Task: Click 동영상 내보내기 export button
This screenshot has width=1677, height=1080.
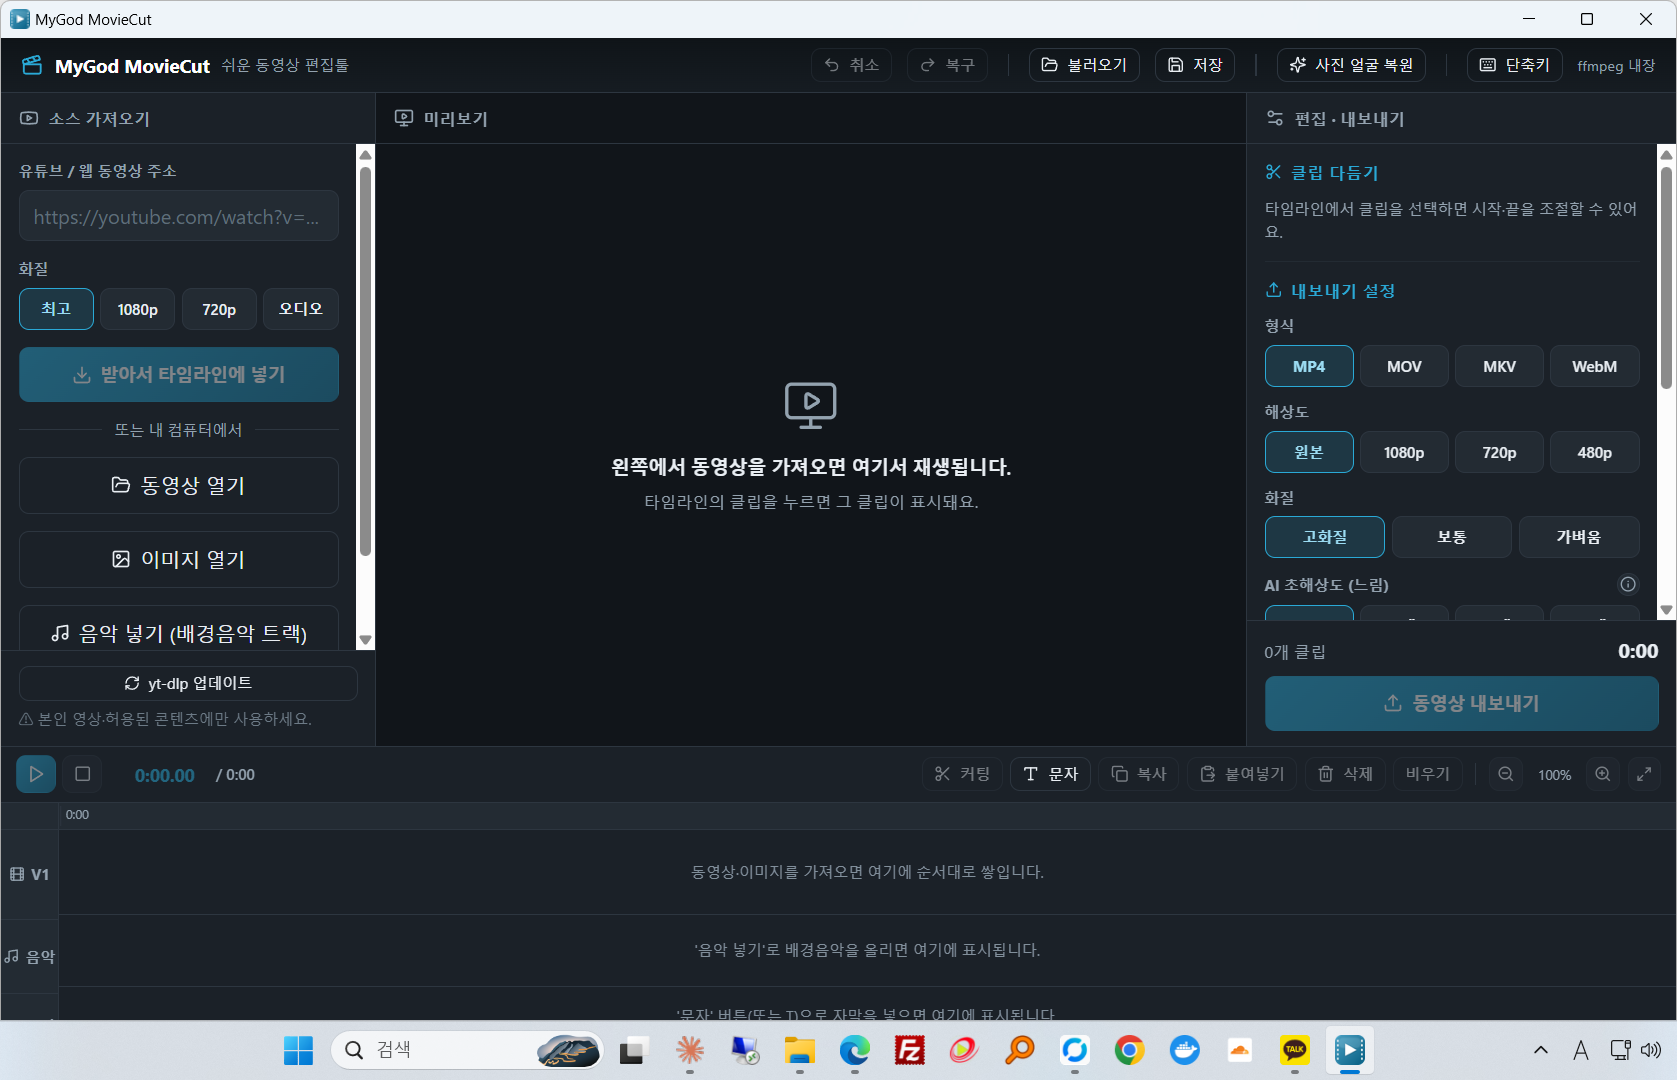Action: point(1462,703)
